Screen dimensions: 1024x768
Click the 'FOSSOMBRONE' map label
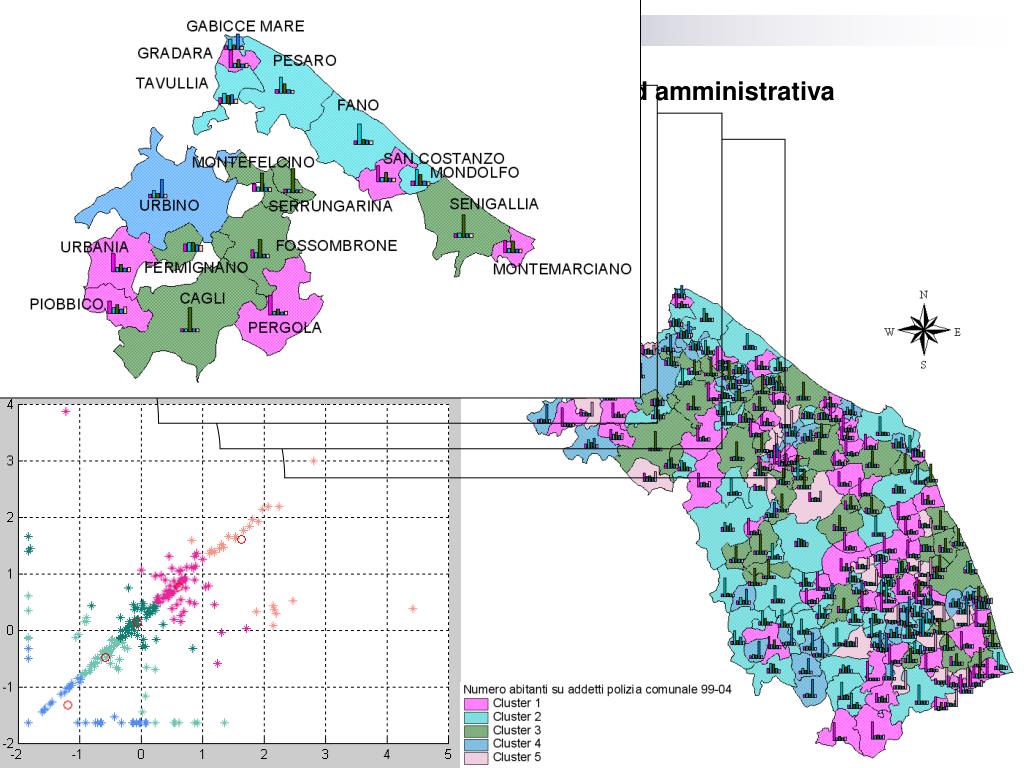tap(336, 246)
